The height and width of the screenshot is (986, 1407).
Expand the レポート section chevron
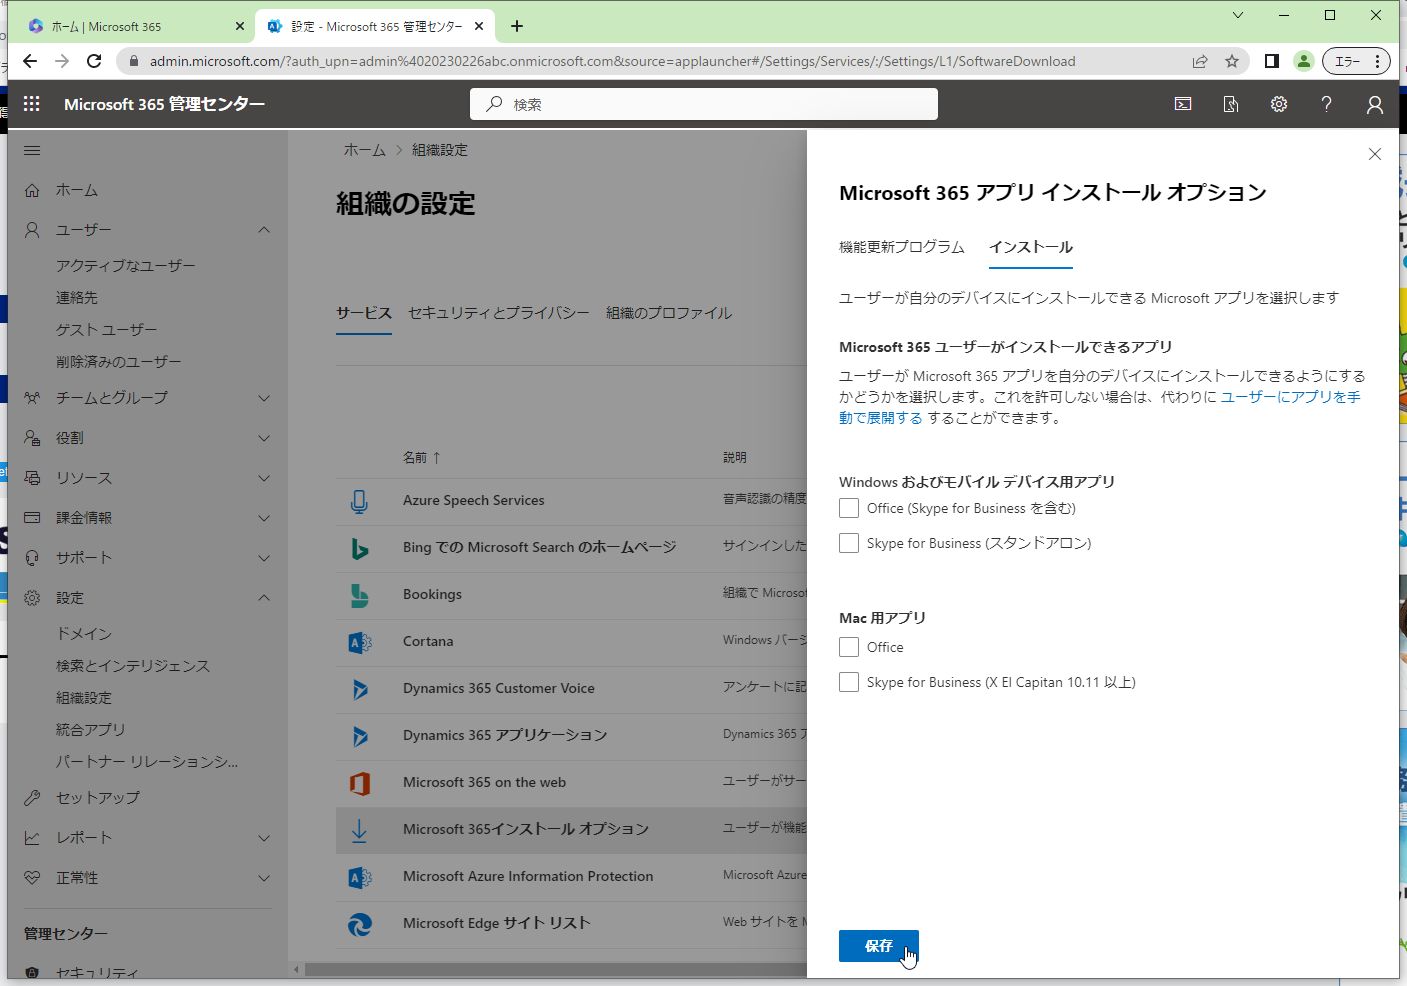coord(264,838)
